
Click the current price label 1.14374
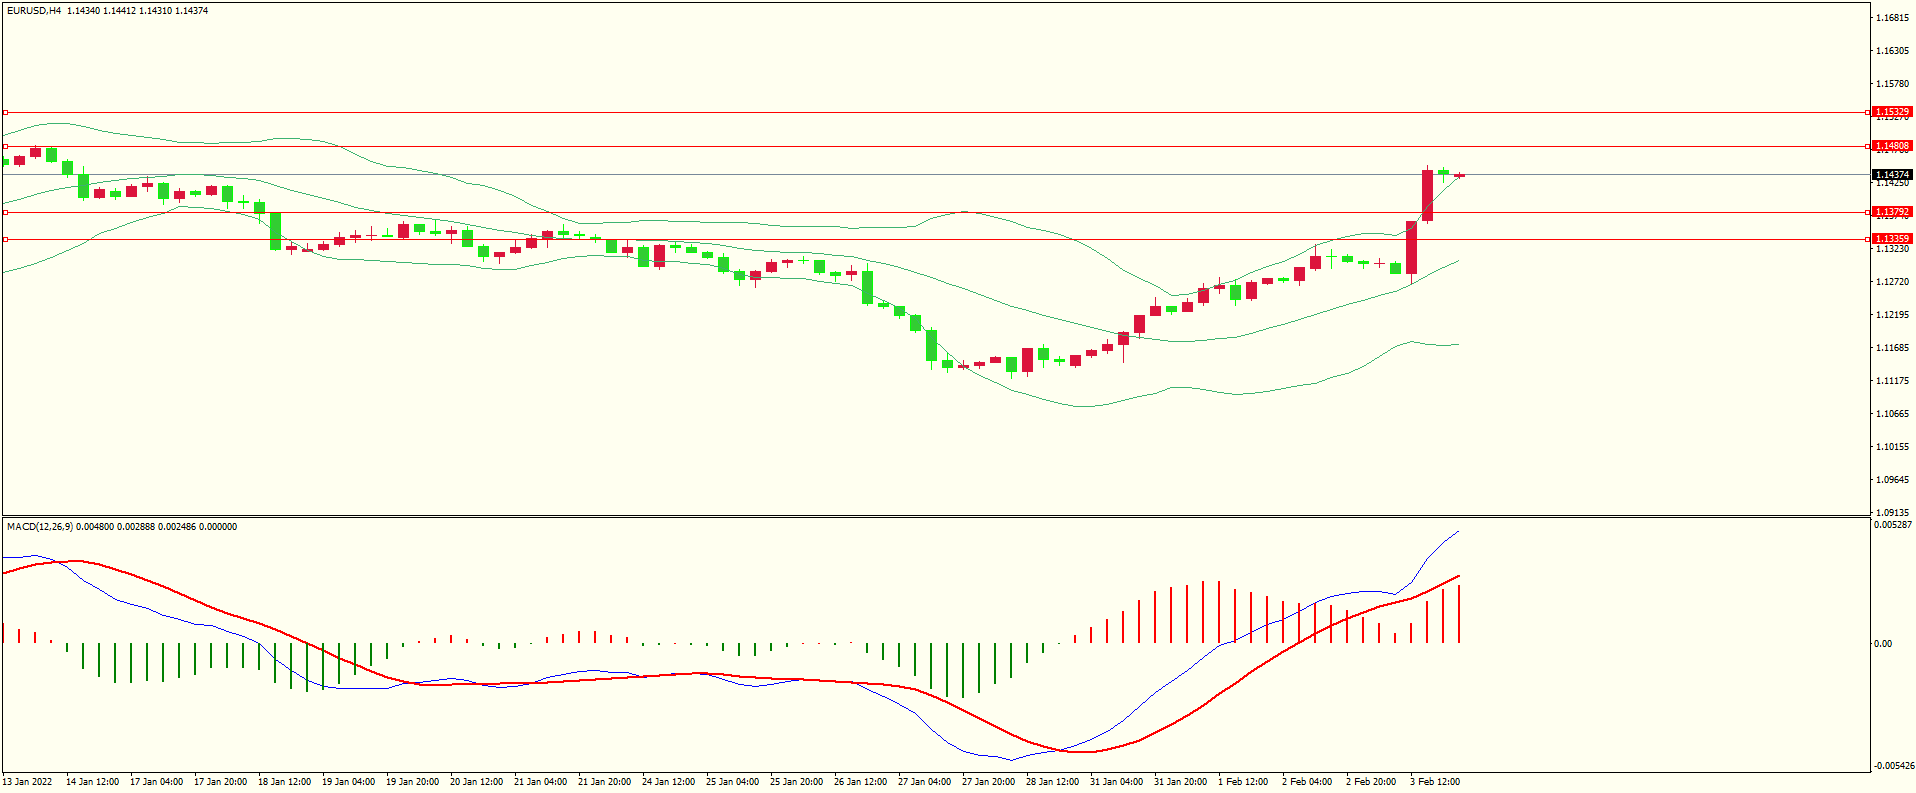(1891, 175)
